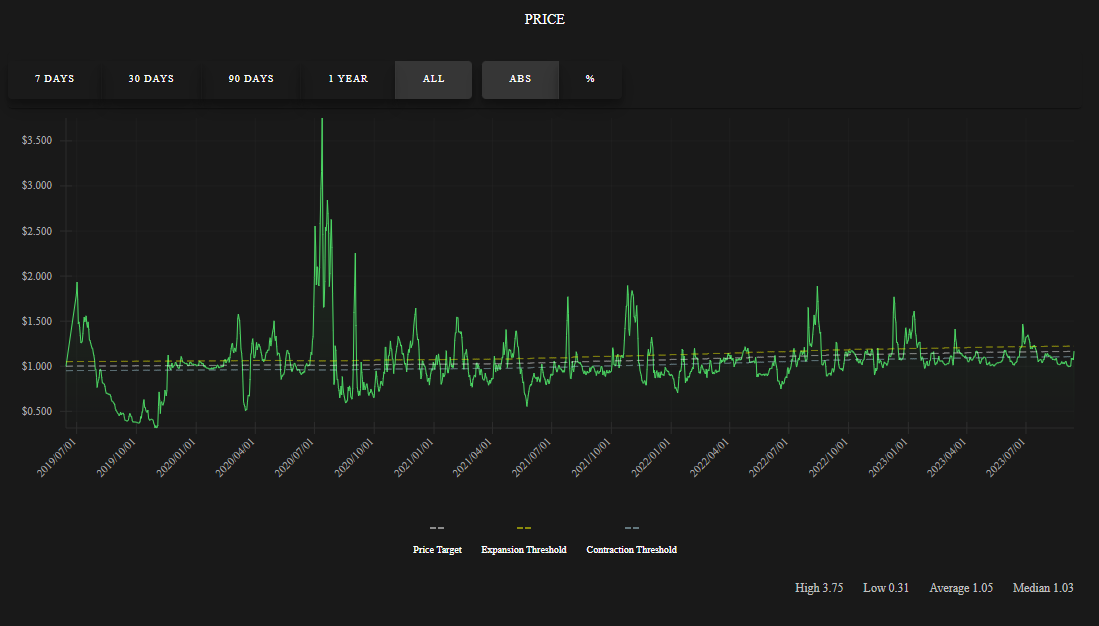The height and width of the screenshot is (626, 1099).
Task: Click the gray Contraction Threshold legend marker
Action: pyautogui.click(x=631, y=528)
